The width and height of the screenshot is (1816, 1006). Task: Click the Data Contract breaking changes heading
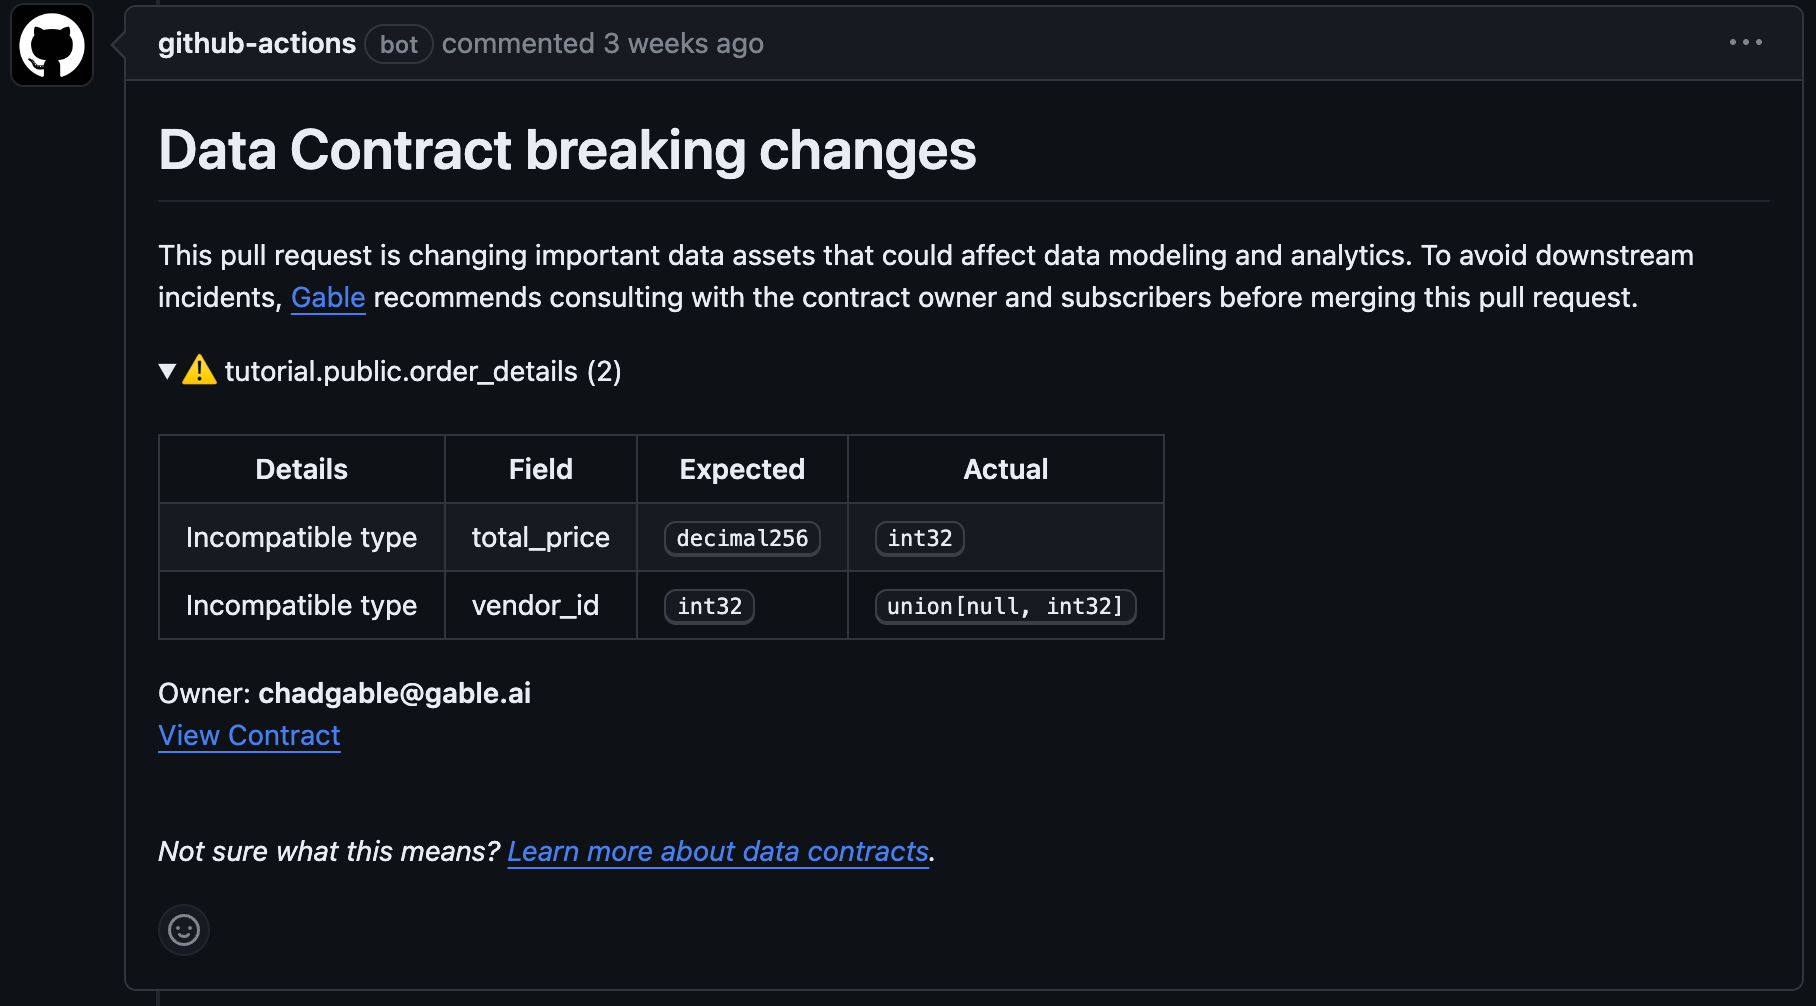point(567,151)
